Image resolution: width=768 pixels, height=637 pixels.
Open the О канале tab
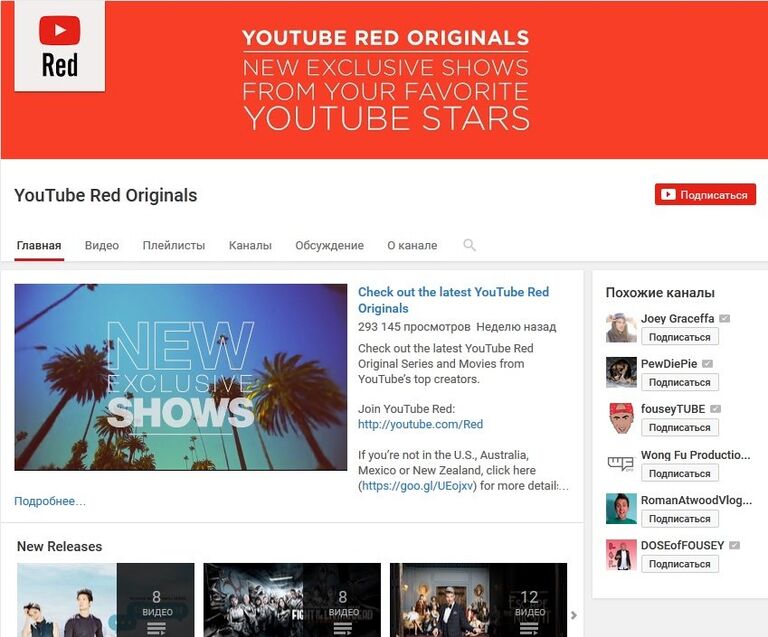pos(412,245)
